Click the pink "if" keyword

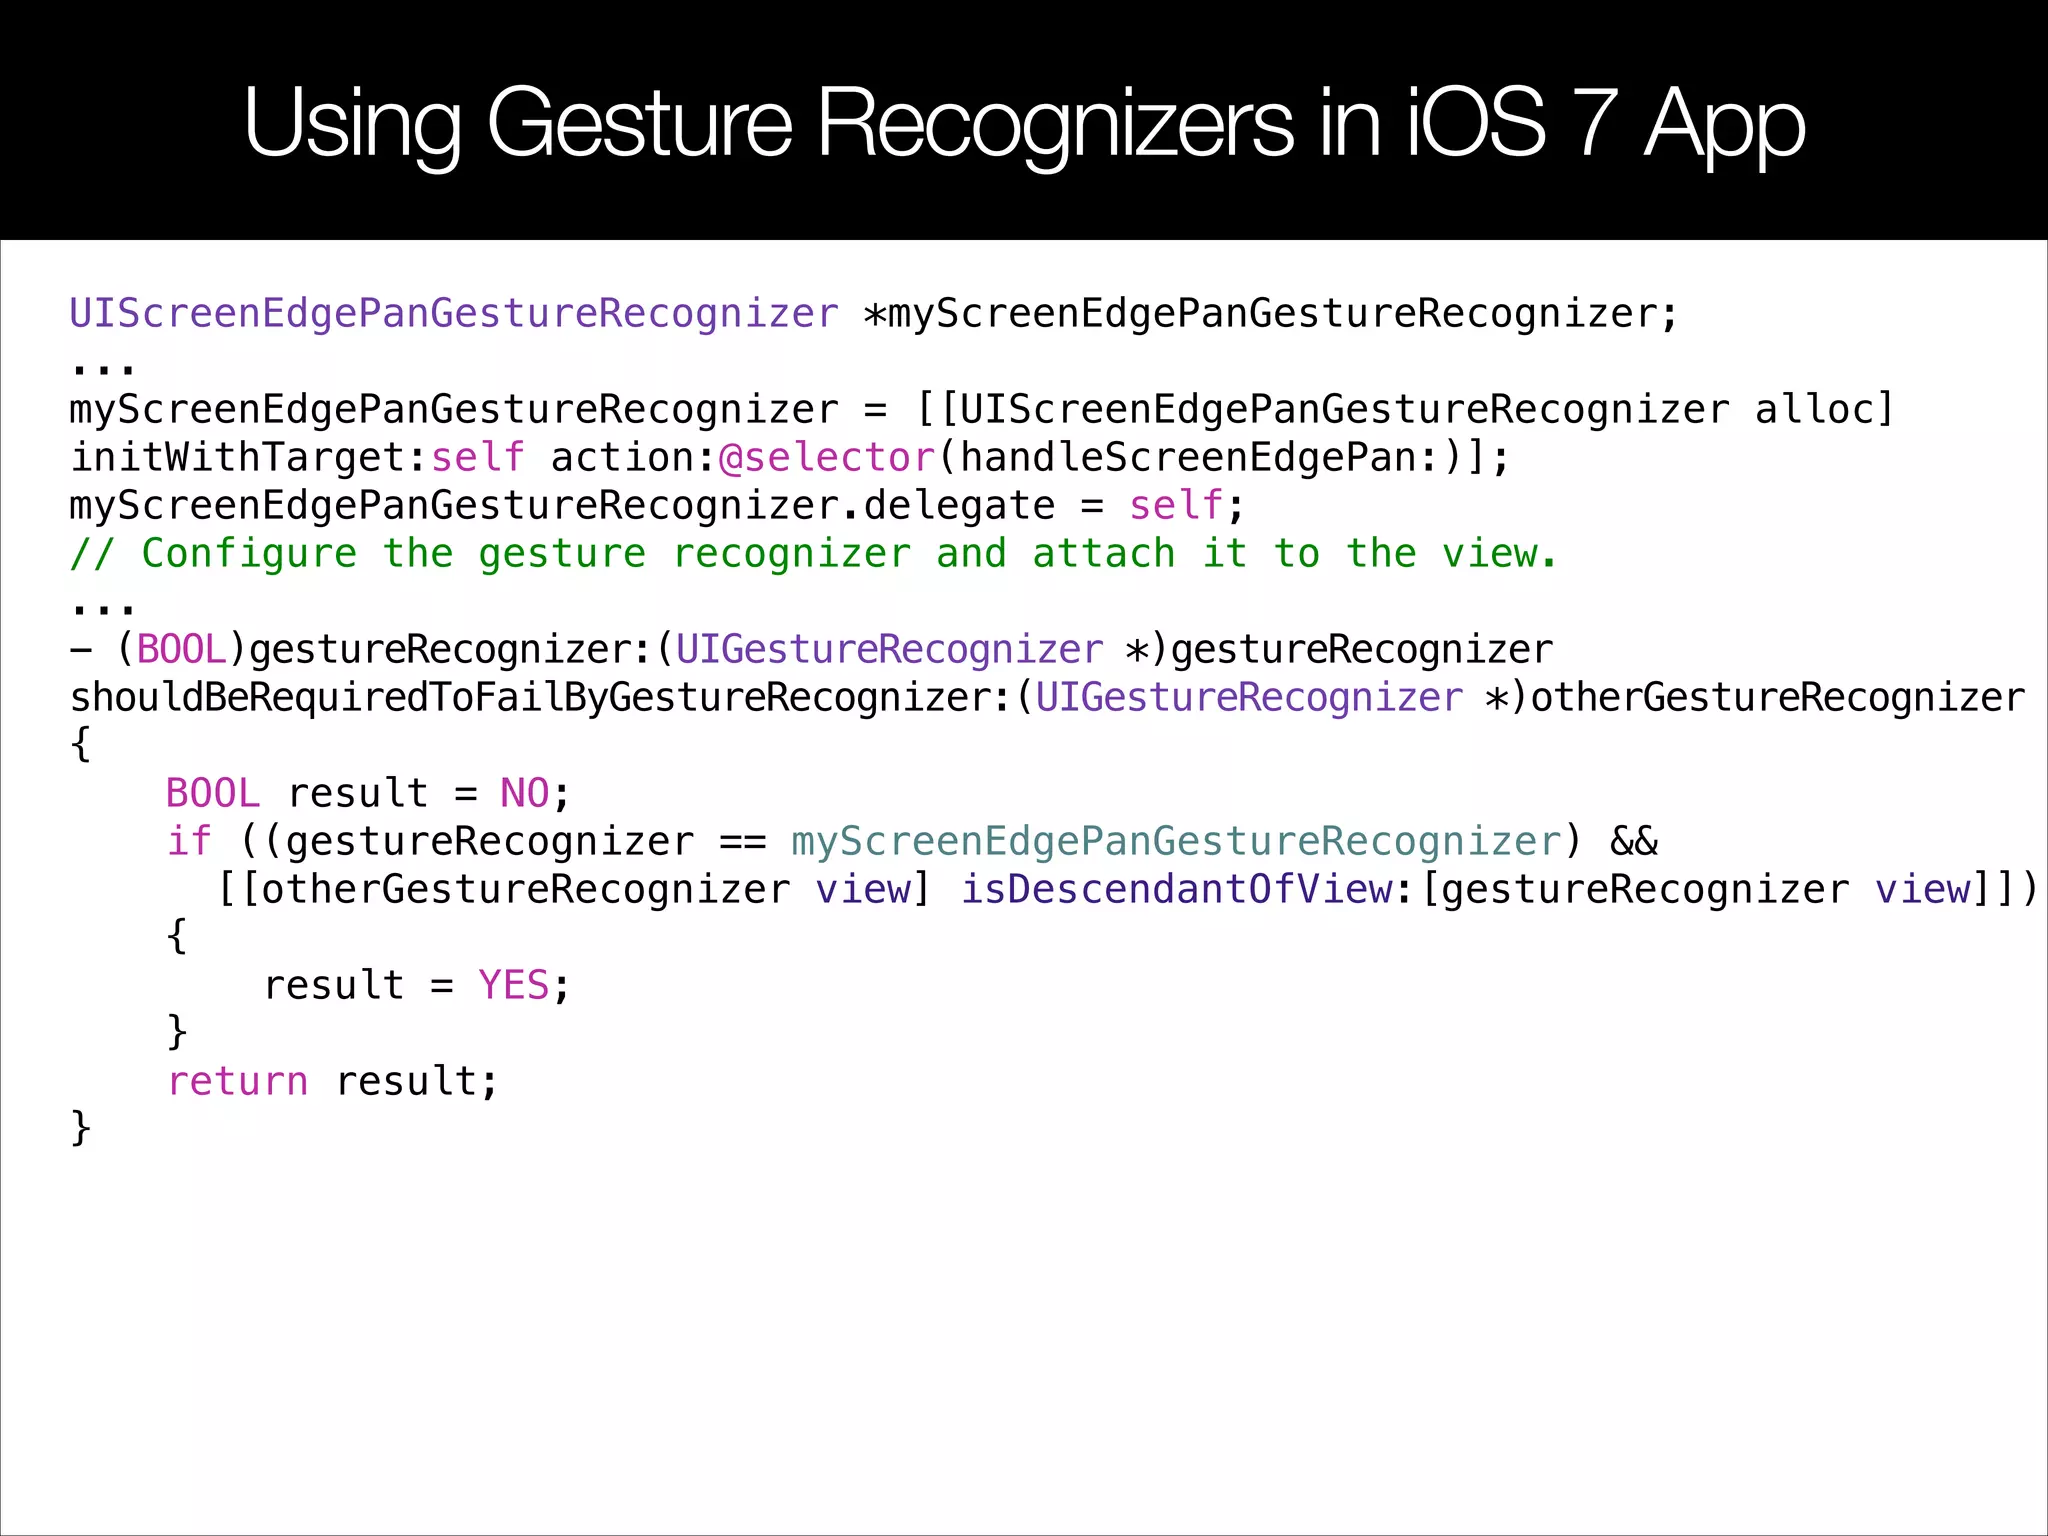(189, 842)
